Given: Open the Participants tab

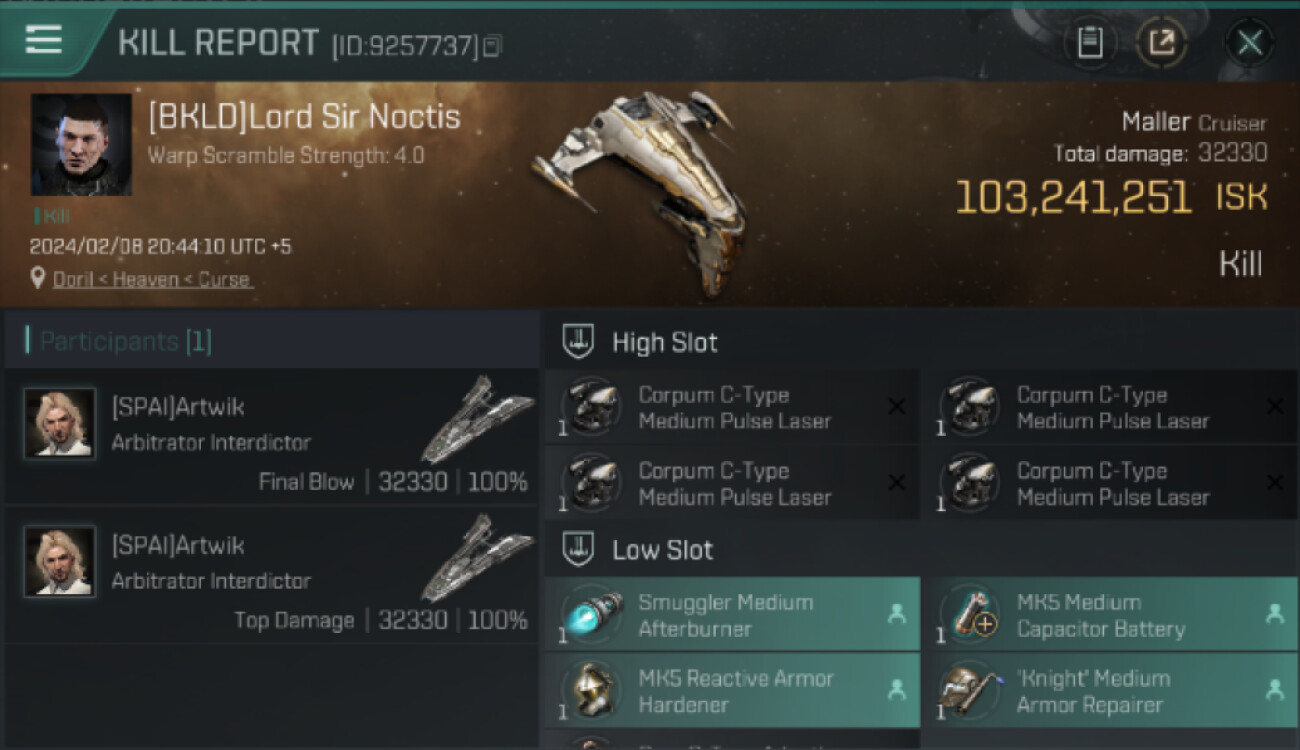Looking at the screenshot, I should coord(125,342).
